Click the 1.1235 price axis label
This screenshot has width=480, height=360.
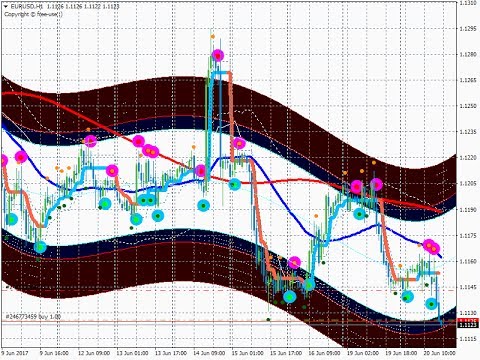click(x=468, y=132)
